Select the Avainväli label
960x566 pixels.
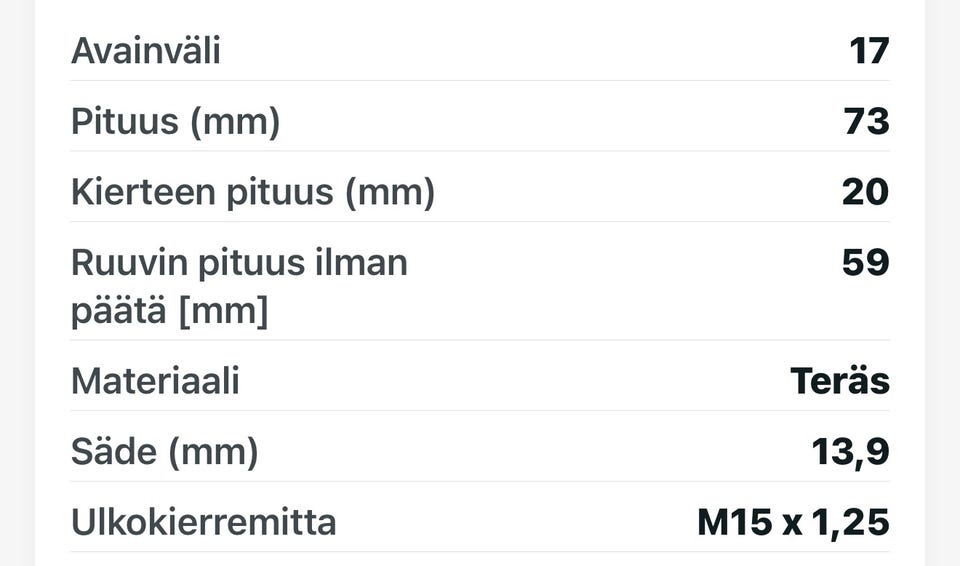tap(146, 50)
